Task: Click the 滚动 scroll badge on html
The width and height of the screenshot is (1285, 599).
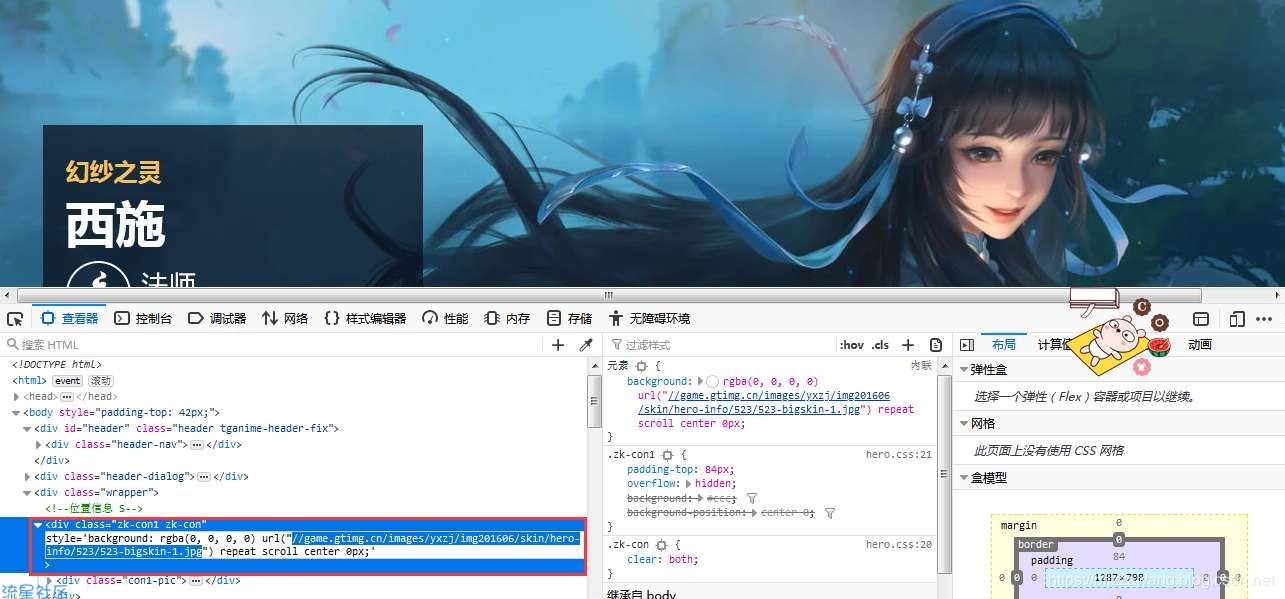Action: point(100,380)
